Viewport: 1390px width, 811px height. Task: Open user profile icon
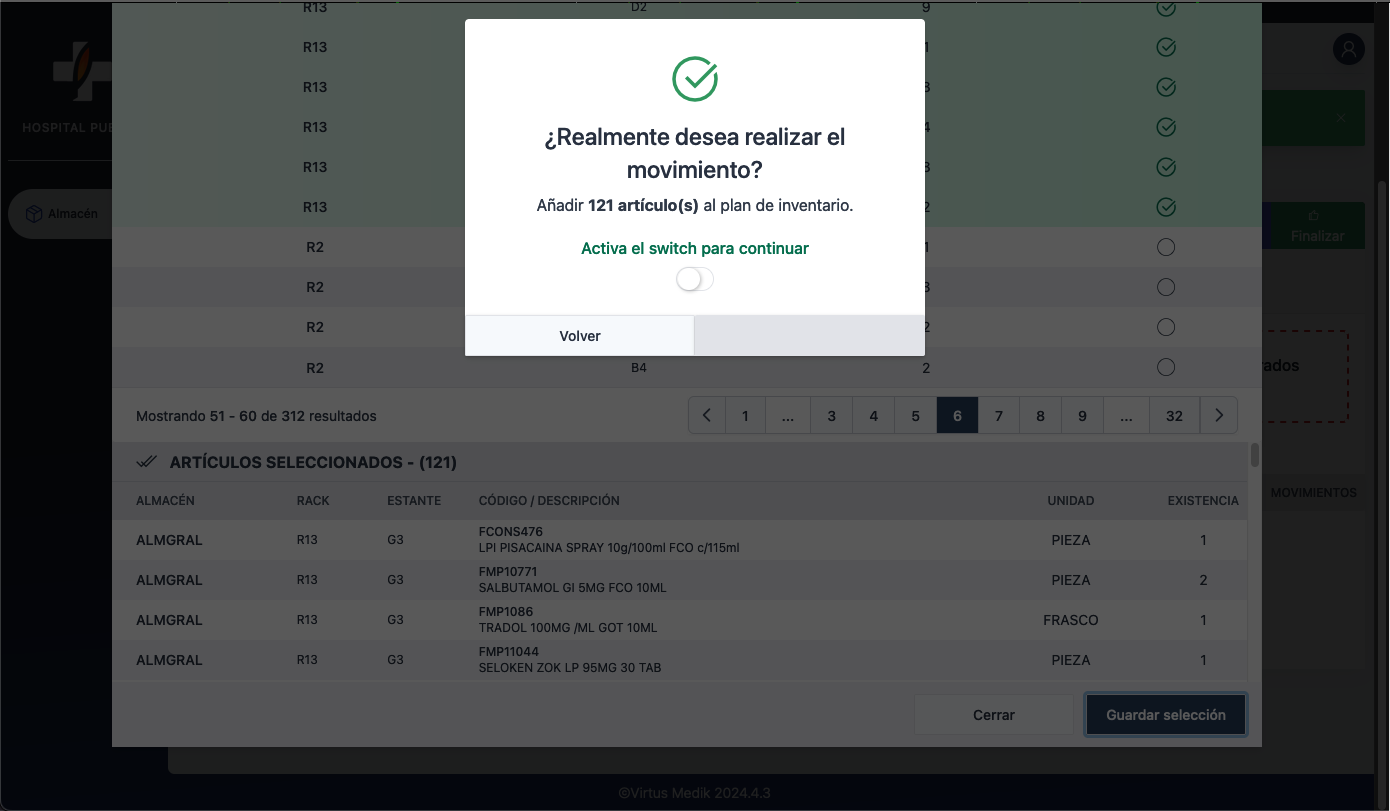click(x=1348, y=49)
